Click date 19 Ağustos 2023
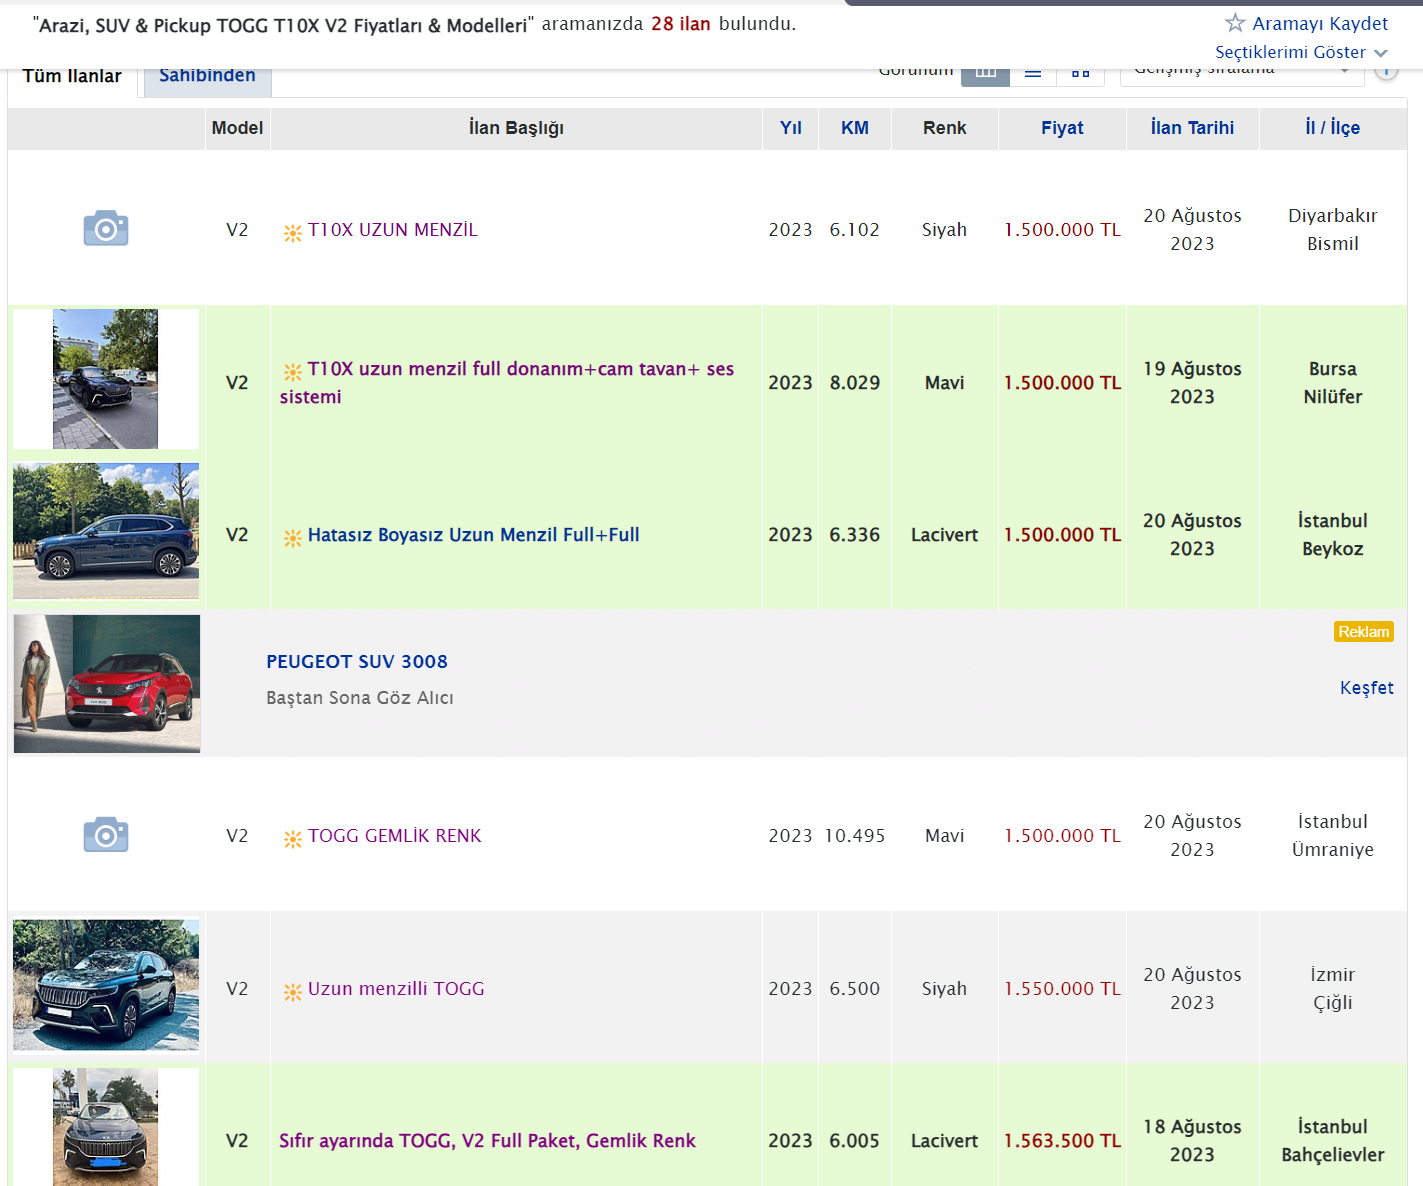Image resolution: width=1423 pixels, height=1186 pixels. [x=1192, y=383]
